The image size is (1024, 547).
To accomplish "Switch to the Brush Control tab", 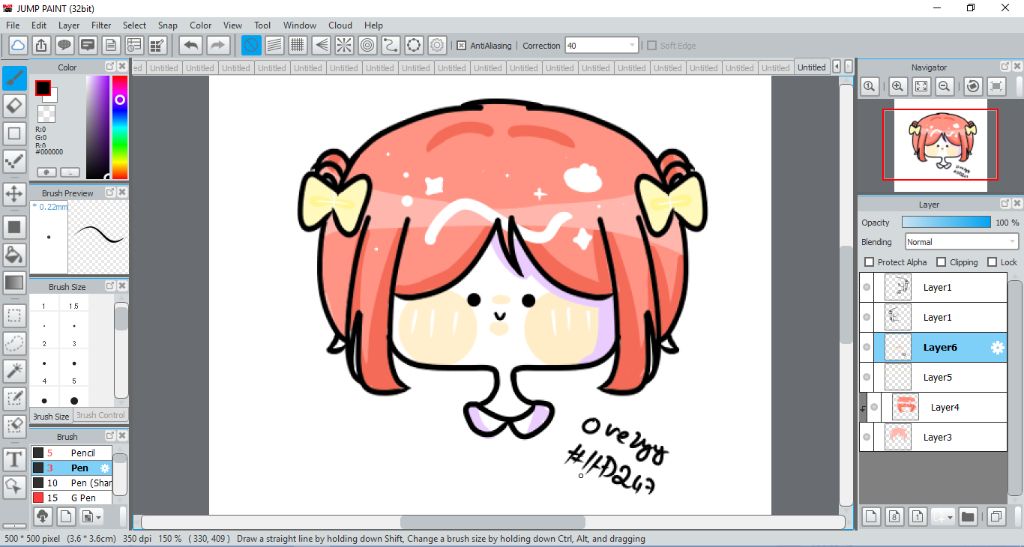I will [100, 415].
